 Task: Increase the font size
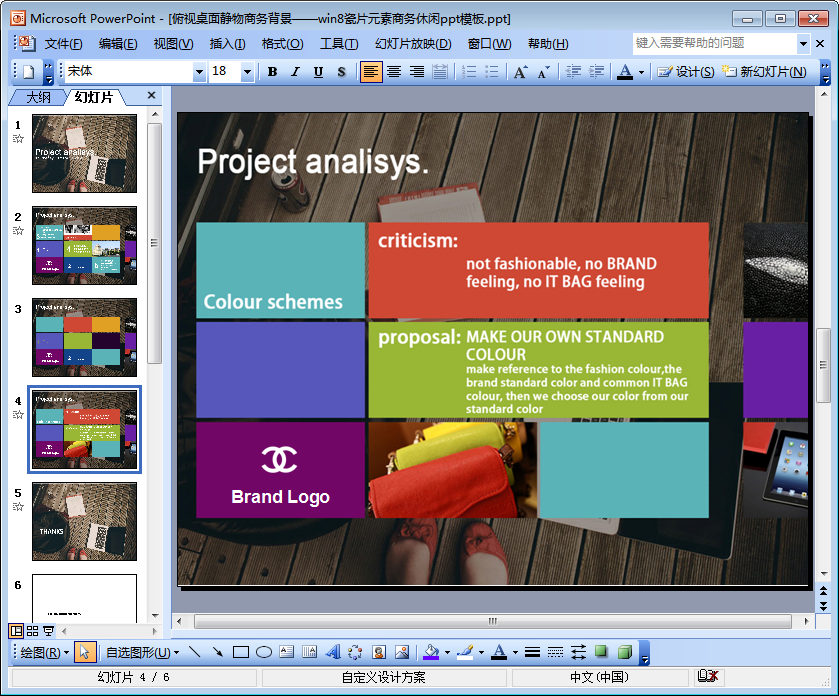(x=521, y=72)
